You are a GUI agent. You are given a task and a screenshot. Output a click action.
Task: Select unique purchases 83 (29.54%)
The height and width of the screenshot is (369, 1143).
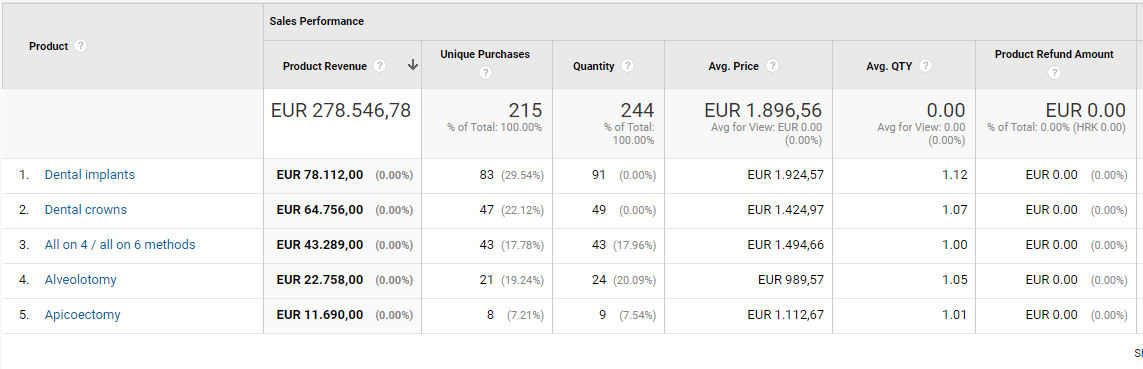(511, 175)
